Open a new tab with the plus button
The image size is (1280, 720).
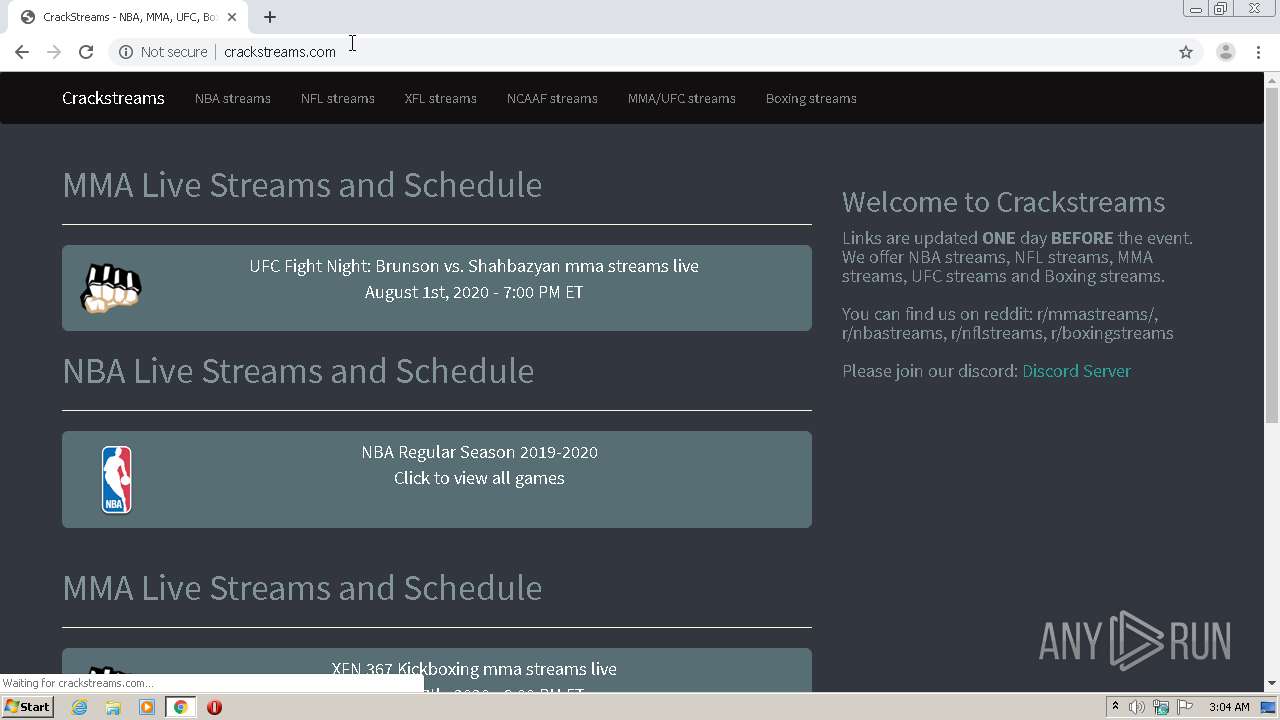click(270, 17)
